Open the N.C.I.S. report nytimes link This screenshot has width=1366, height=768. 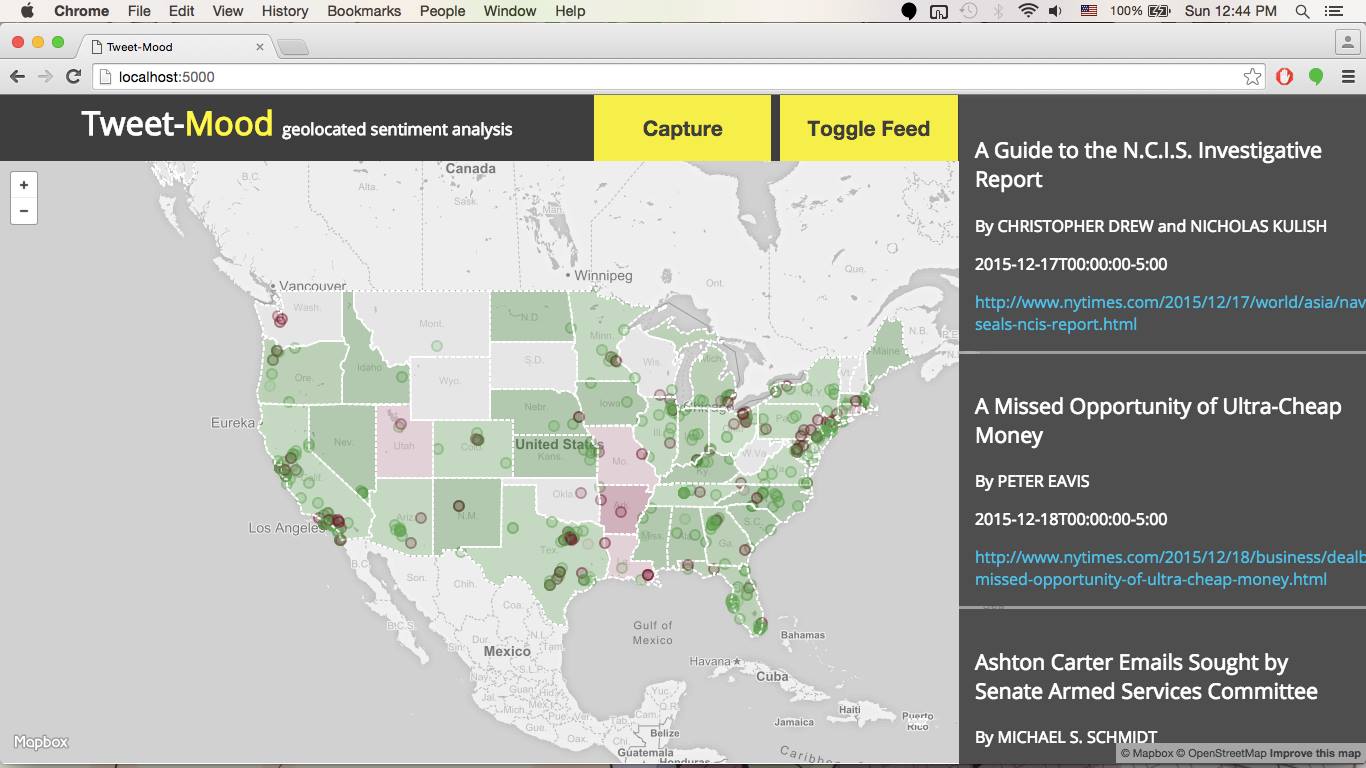pos(1170,313)
